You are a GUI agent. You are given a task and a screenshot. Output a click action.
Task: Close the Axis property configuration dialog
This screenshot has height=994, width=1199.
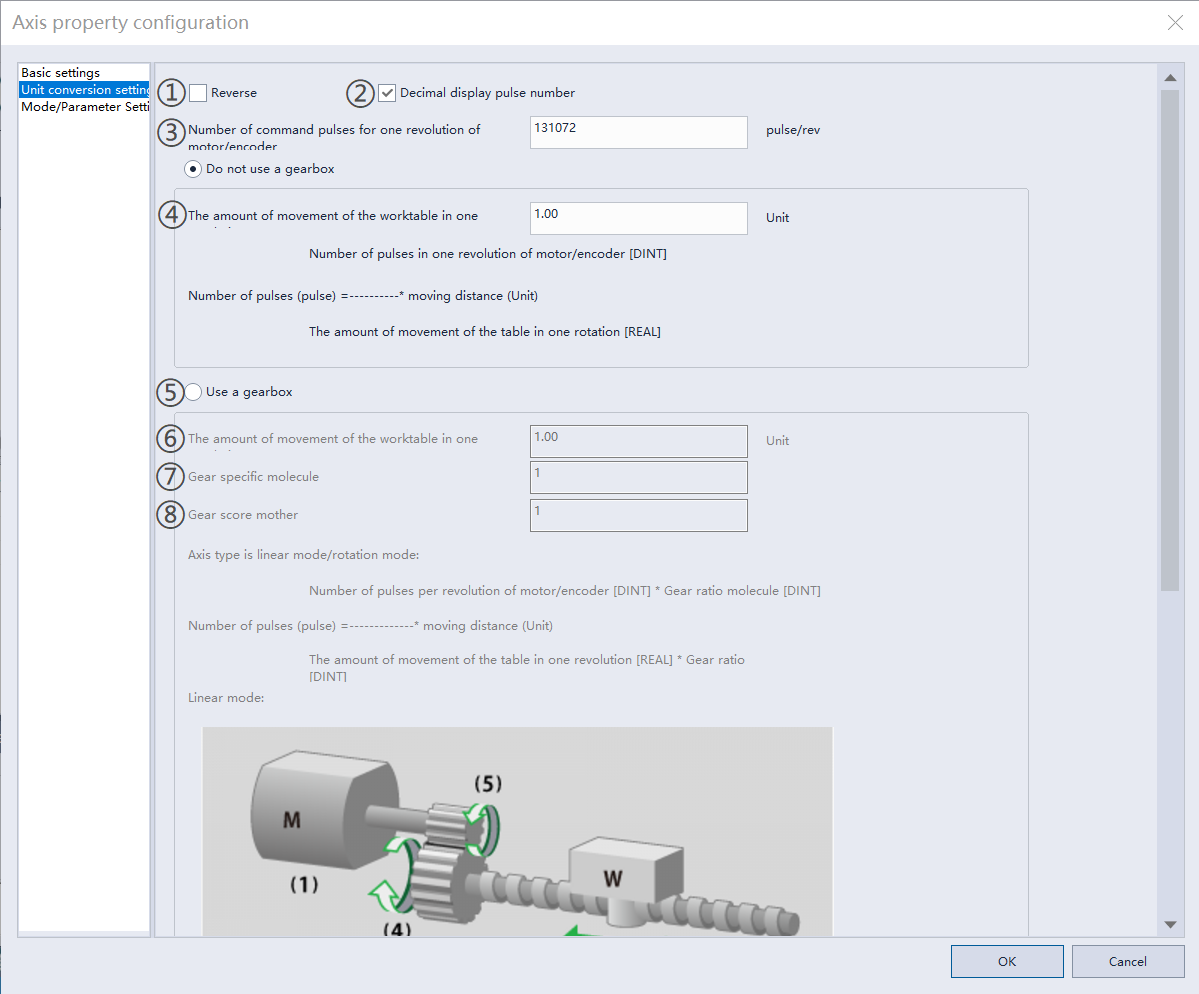1175,23
